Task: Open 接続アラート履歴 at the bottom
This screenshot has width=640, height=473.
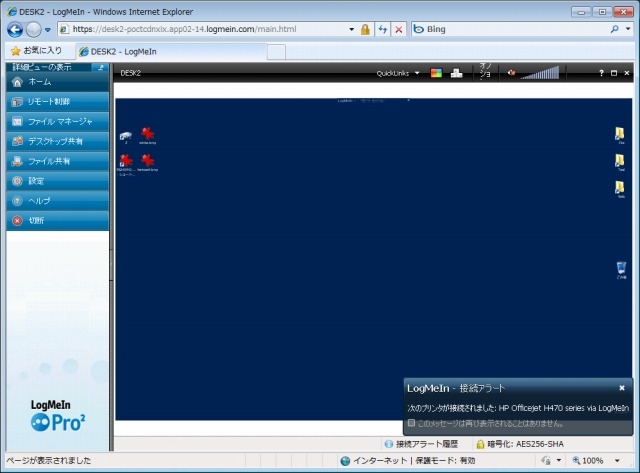Action: click(422, 444)
